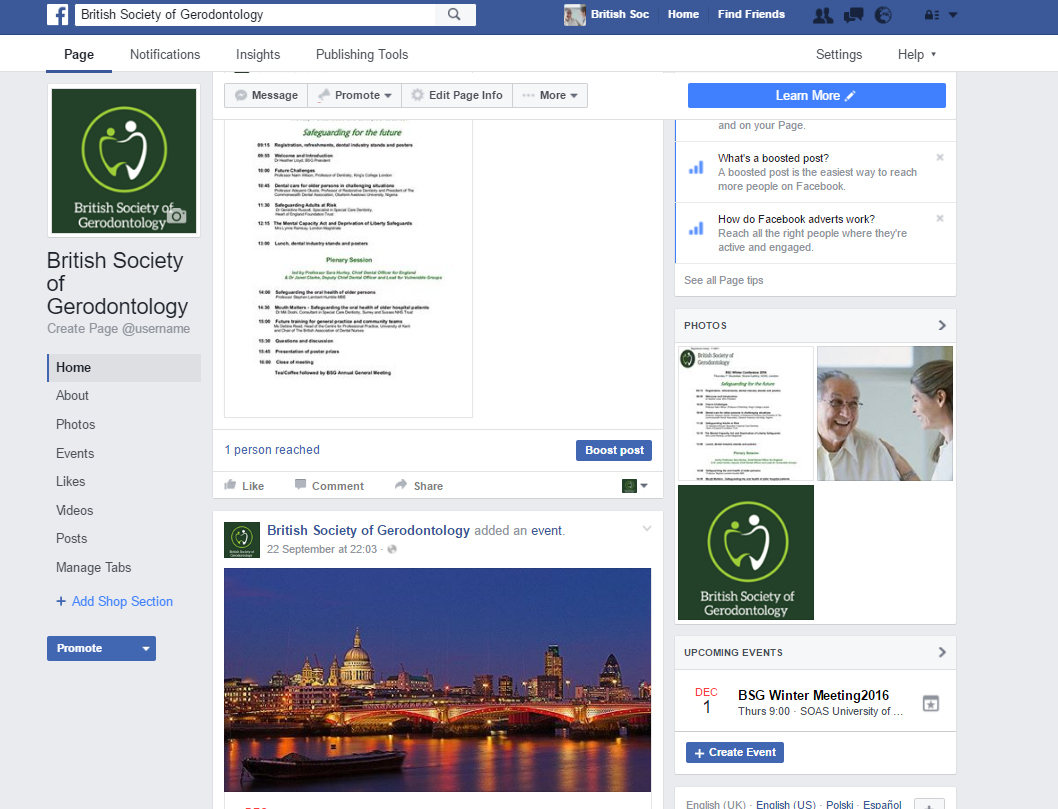The image size is (1058, 809).
Task: Click the profile picture in top bar
Action: [574, 14]
